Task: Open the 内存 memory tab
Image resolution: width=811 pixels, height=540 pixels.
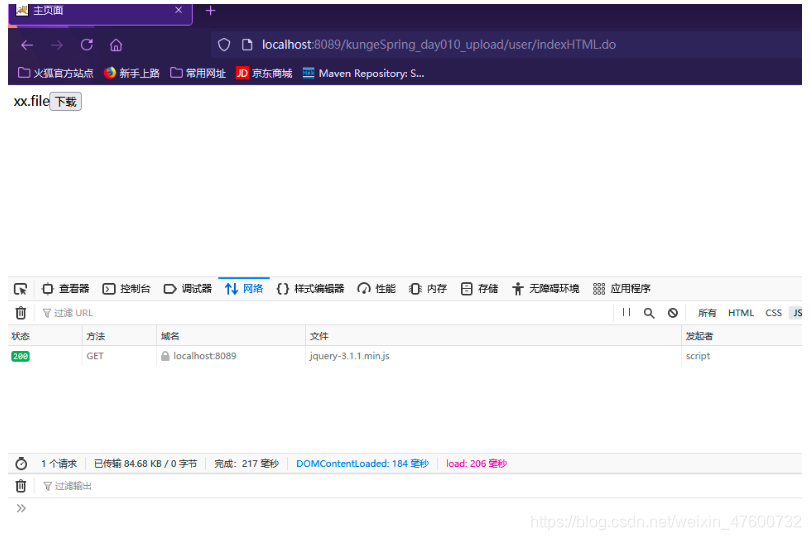Action: 428,289
